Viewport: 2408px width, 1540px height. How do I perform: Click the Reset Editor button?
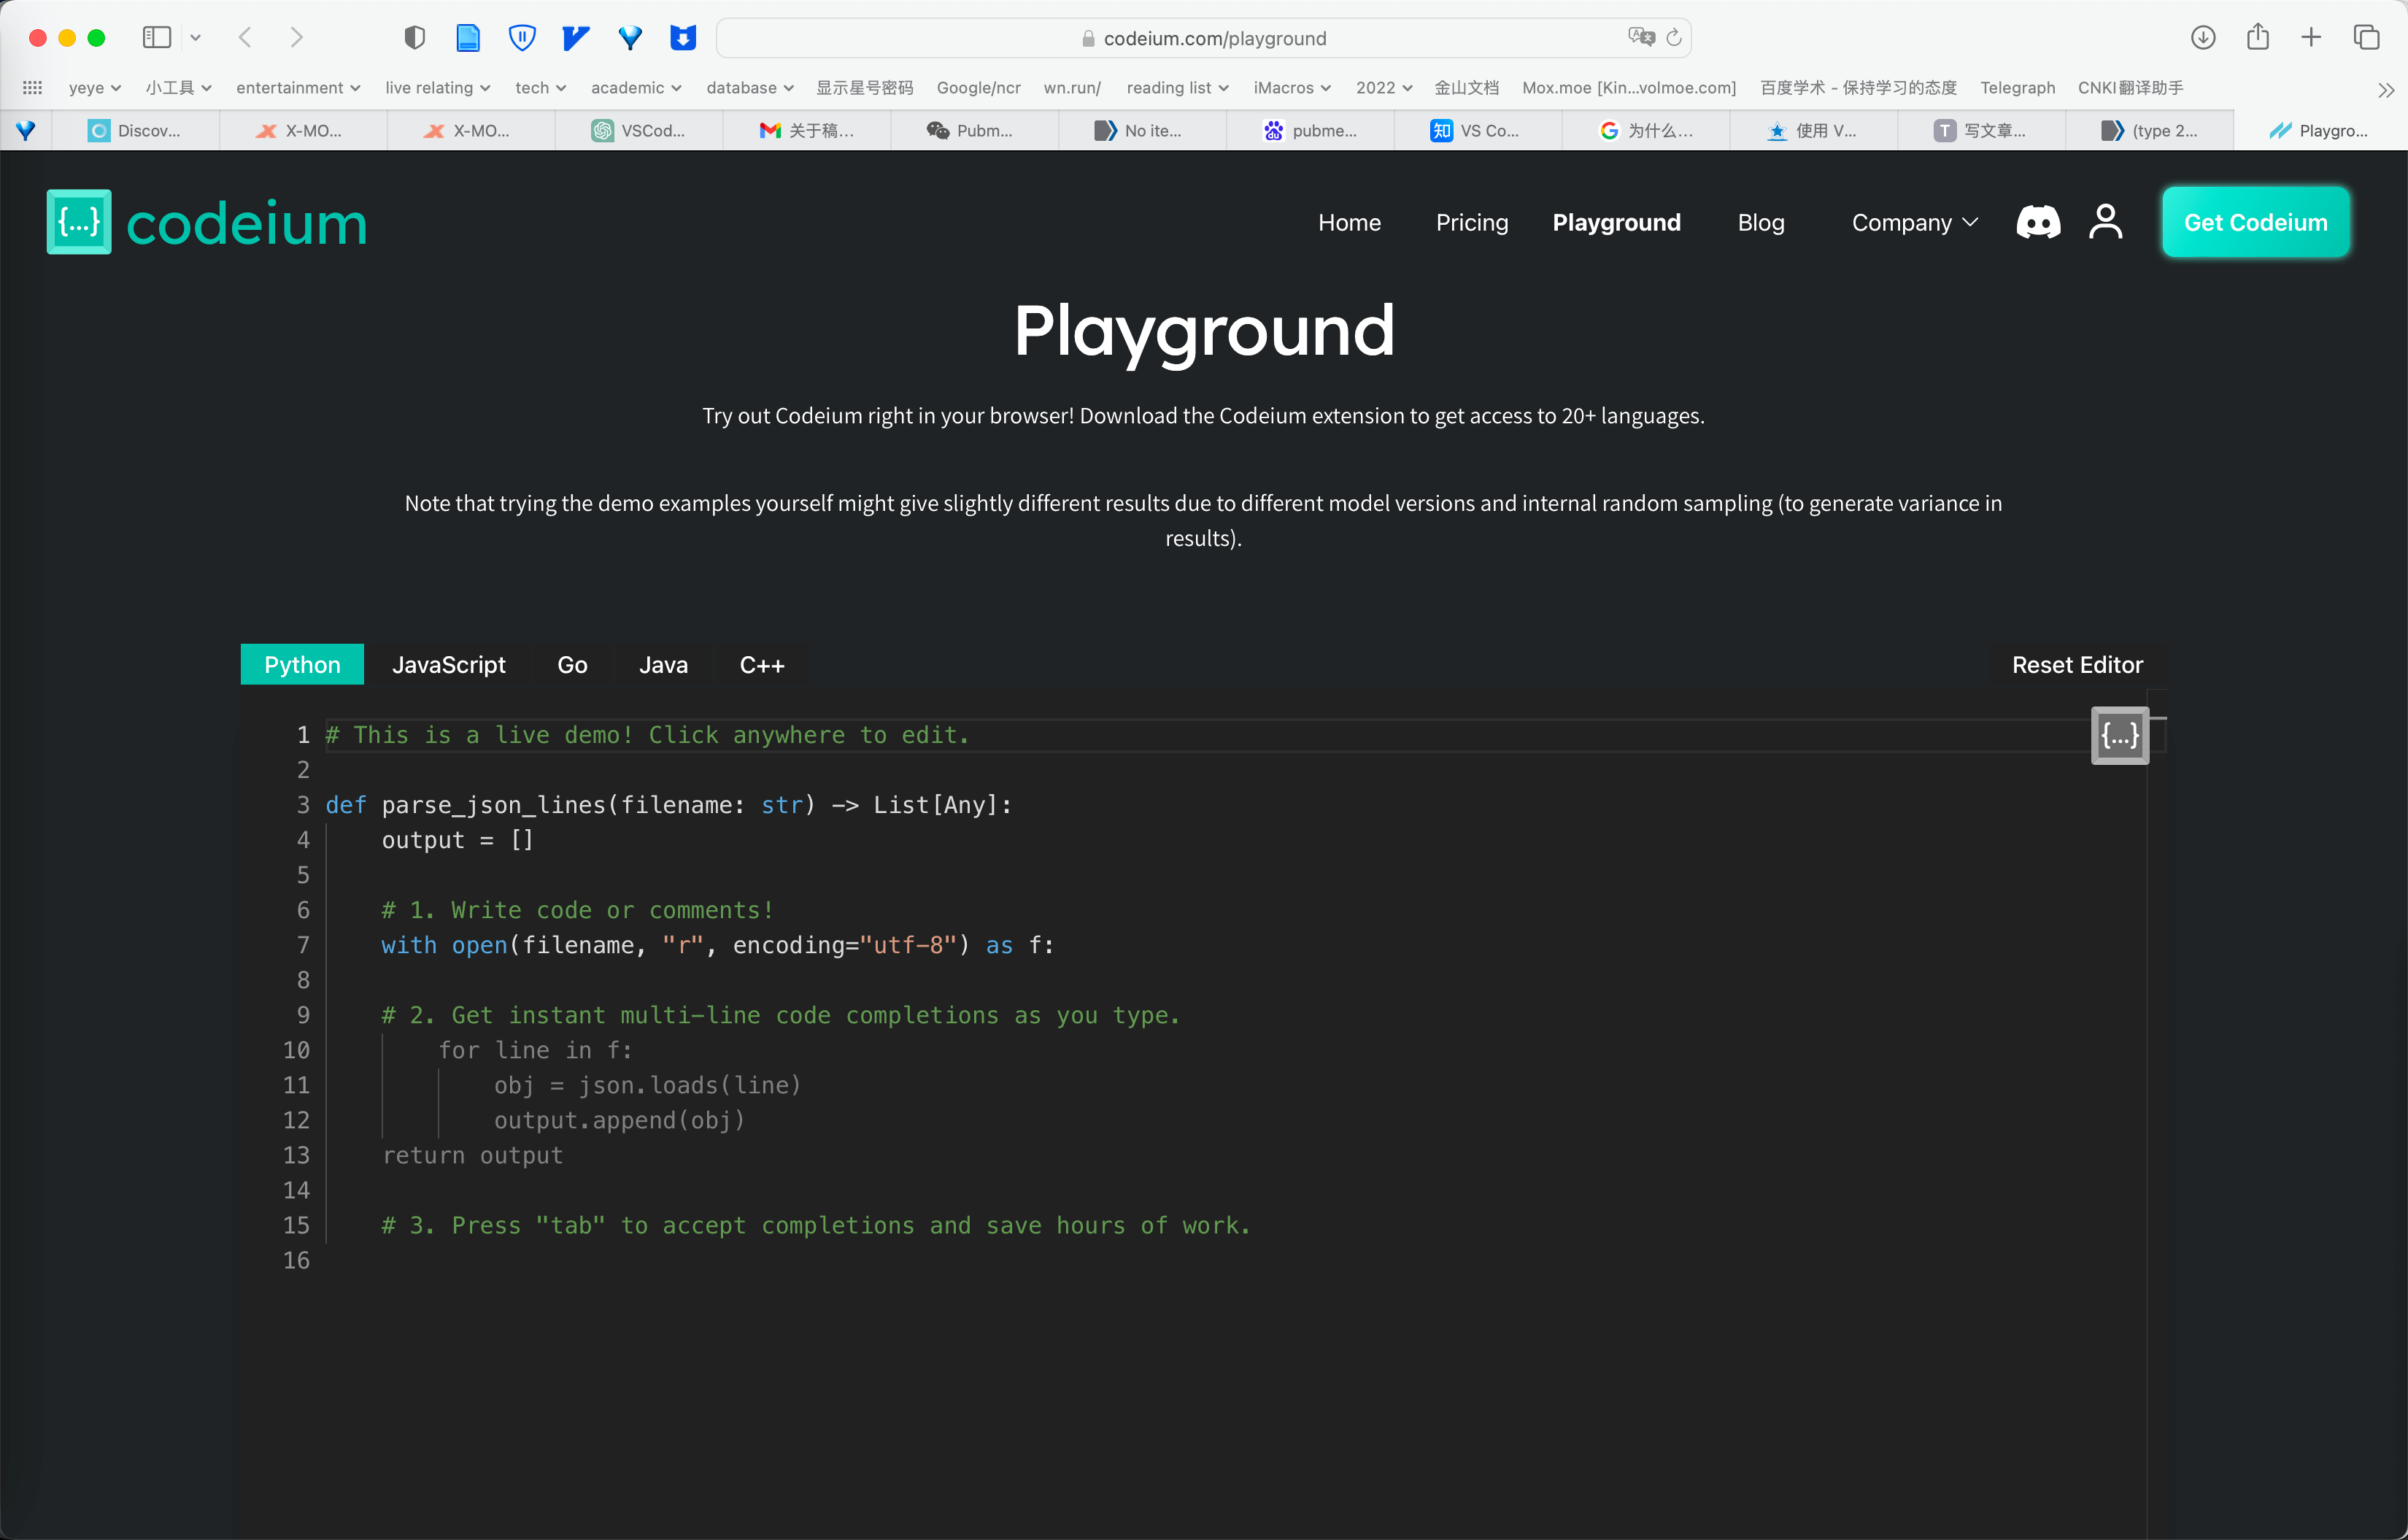[x=2078, y=663]
